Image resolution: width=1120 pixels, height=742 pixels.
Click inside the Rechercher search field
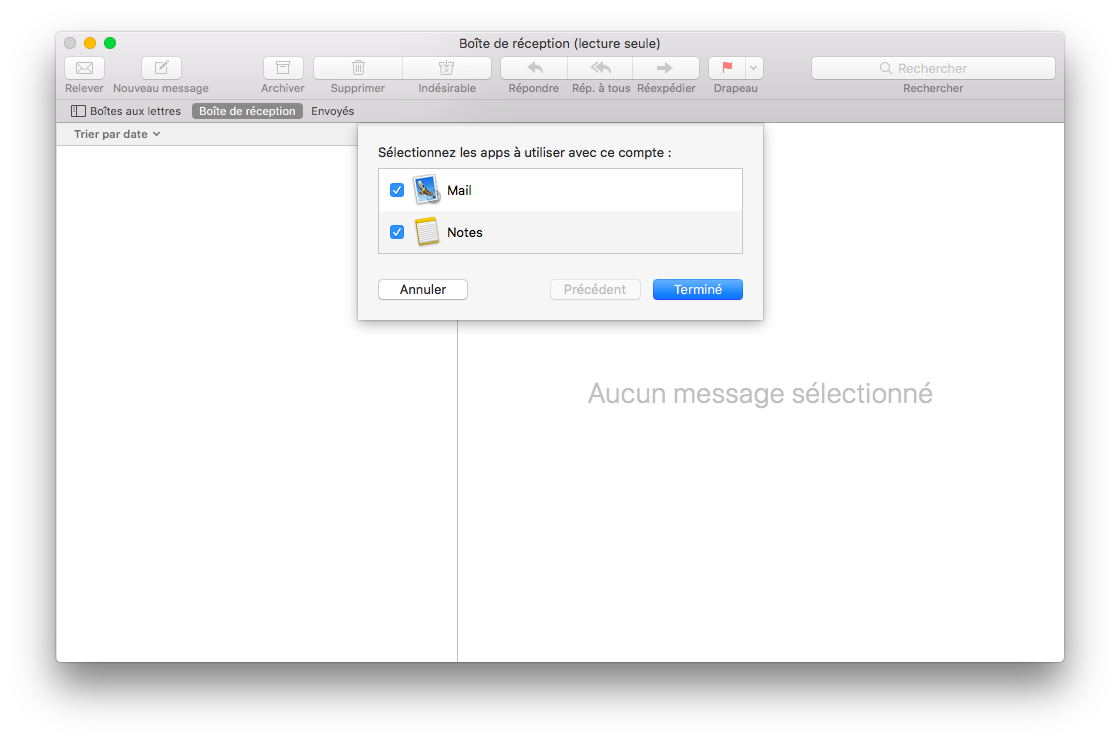[932, 67]
